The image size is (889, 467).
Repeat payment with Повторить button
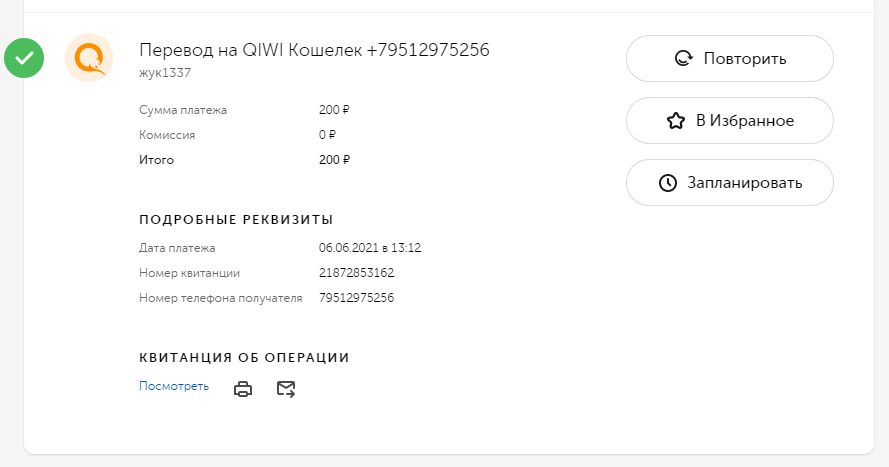(x=730, y=58)
